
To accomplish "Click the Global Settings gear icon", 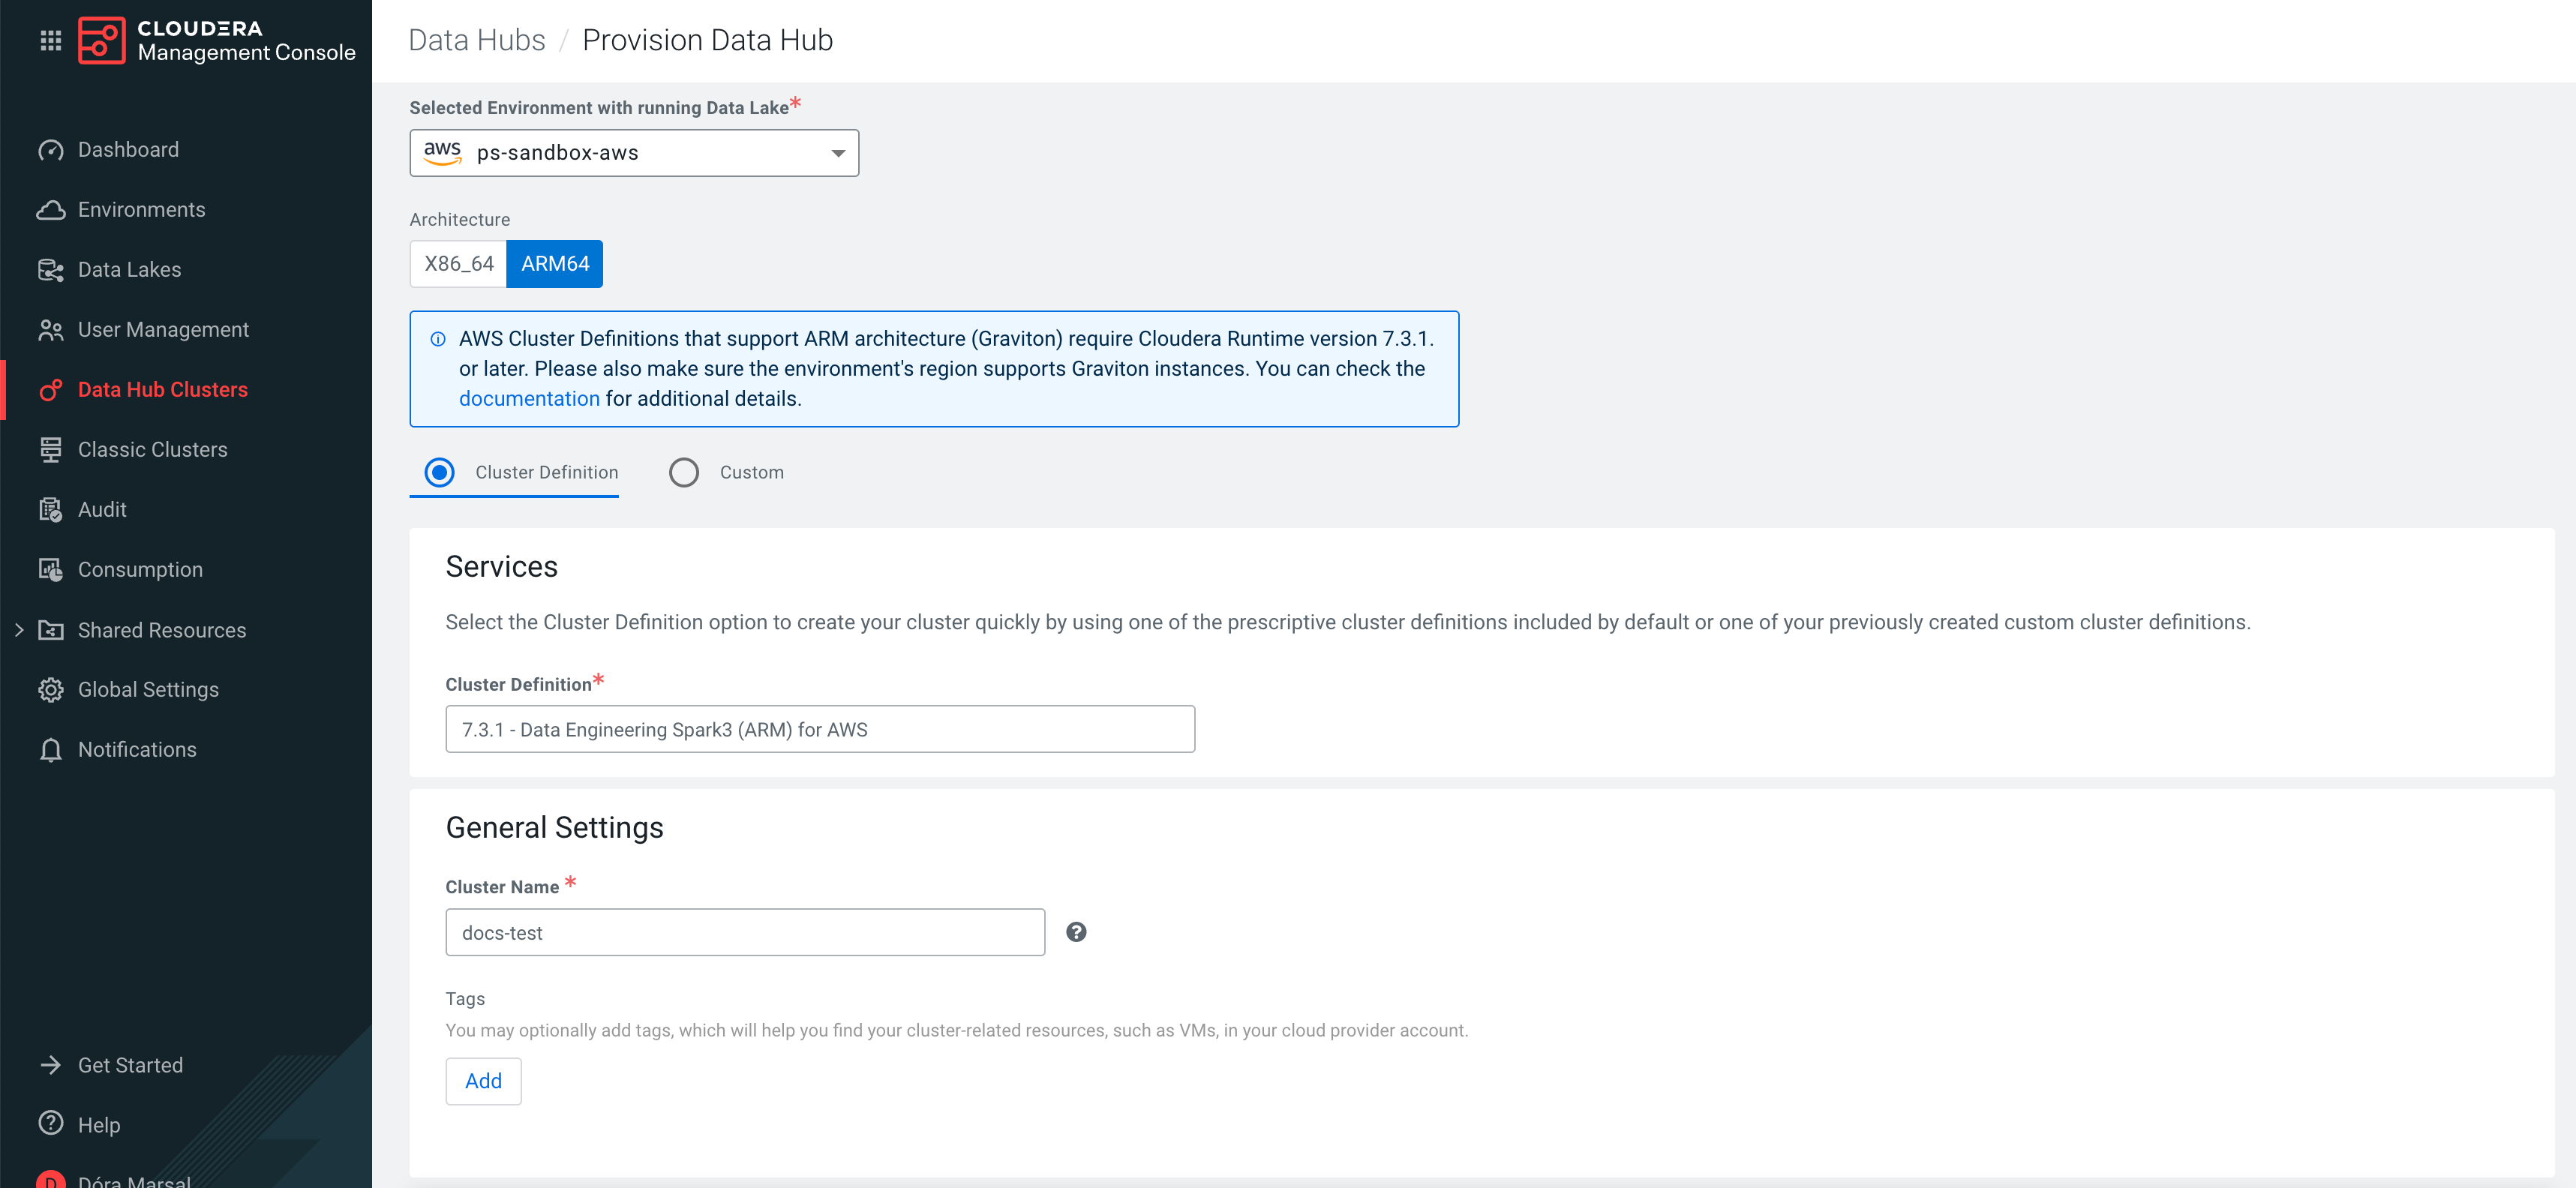I will point(50,690).
